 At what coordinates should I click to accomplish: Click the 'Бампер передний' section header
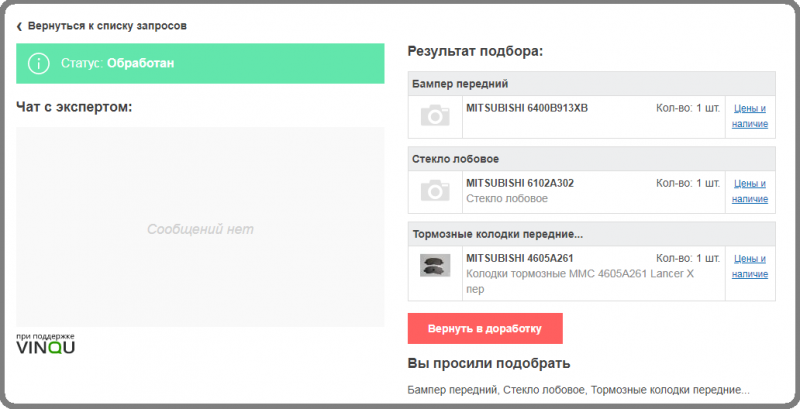coord(592,84)
